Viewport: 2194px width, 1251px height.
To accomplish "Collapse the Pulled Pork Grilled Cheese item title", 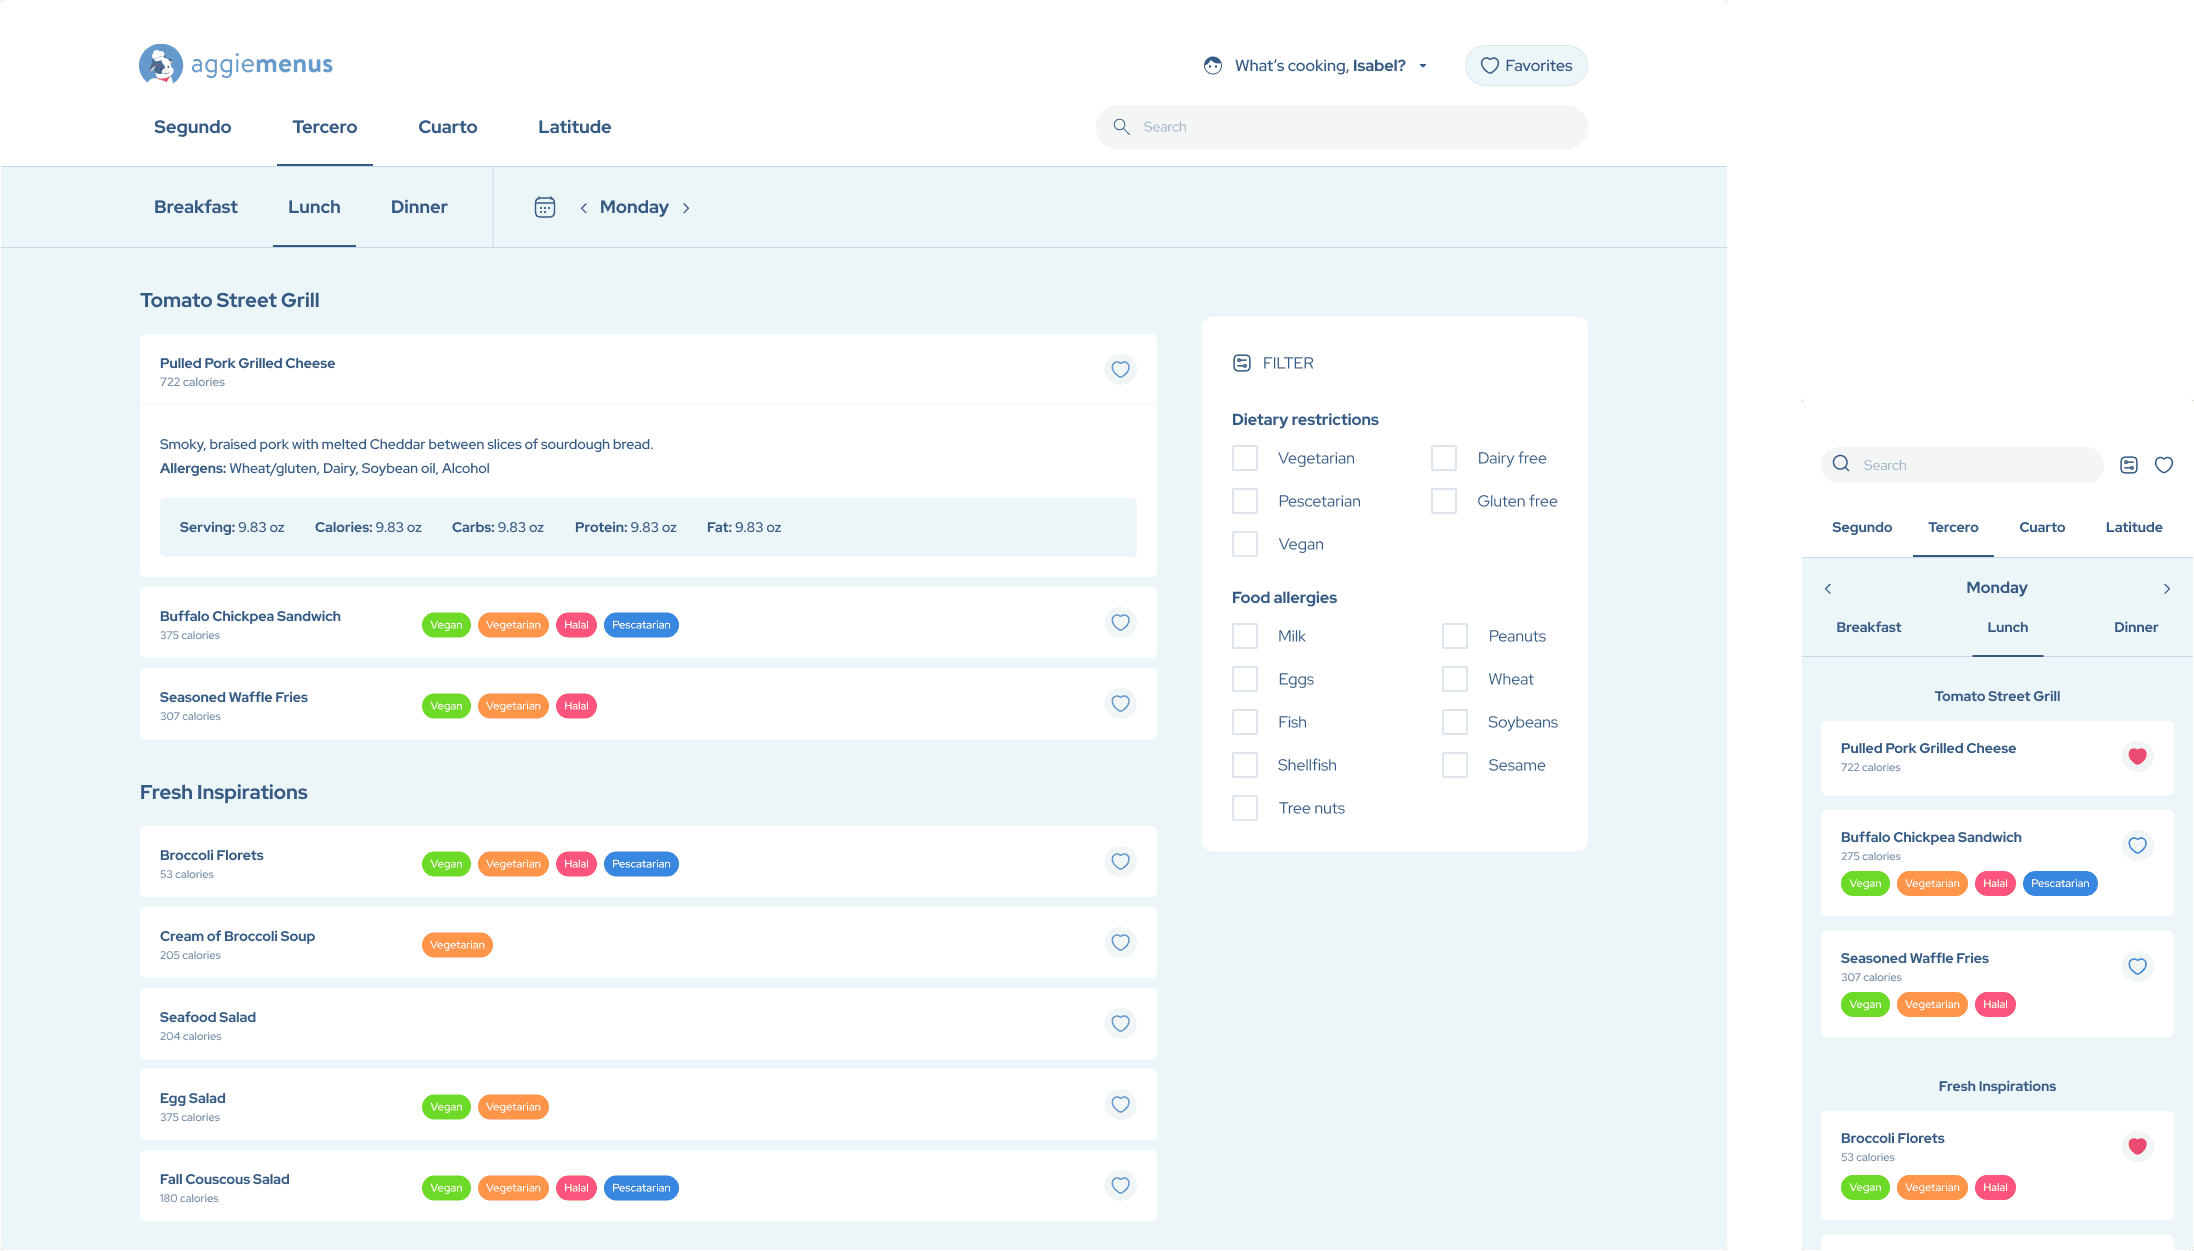I will [x=247, y=363].
